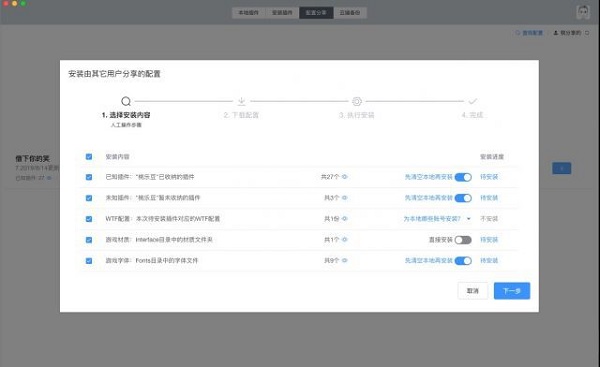The width and height of the screenshot is (600, 367).
Task: Click the 先清空本地再安装 label in 已知插件 row
Action: pyautogui.click(x=429, y=177)
